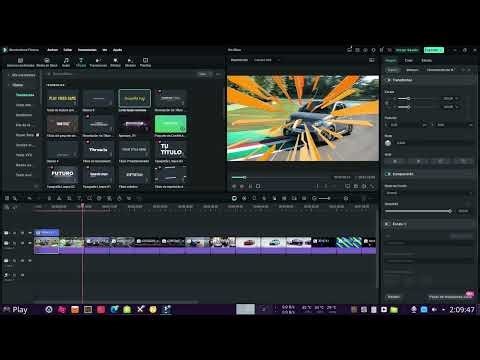This screenshot has width=480, height=360.
Task: Switch to the third properties panel tab
Action: coord(426,60)
